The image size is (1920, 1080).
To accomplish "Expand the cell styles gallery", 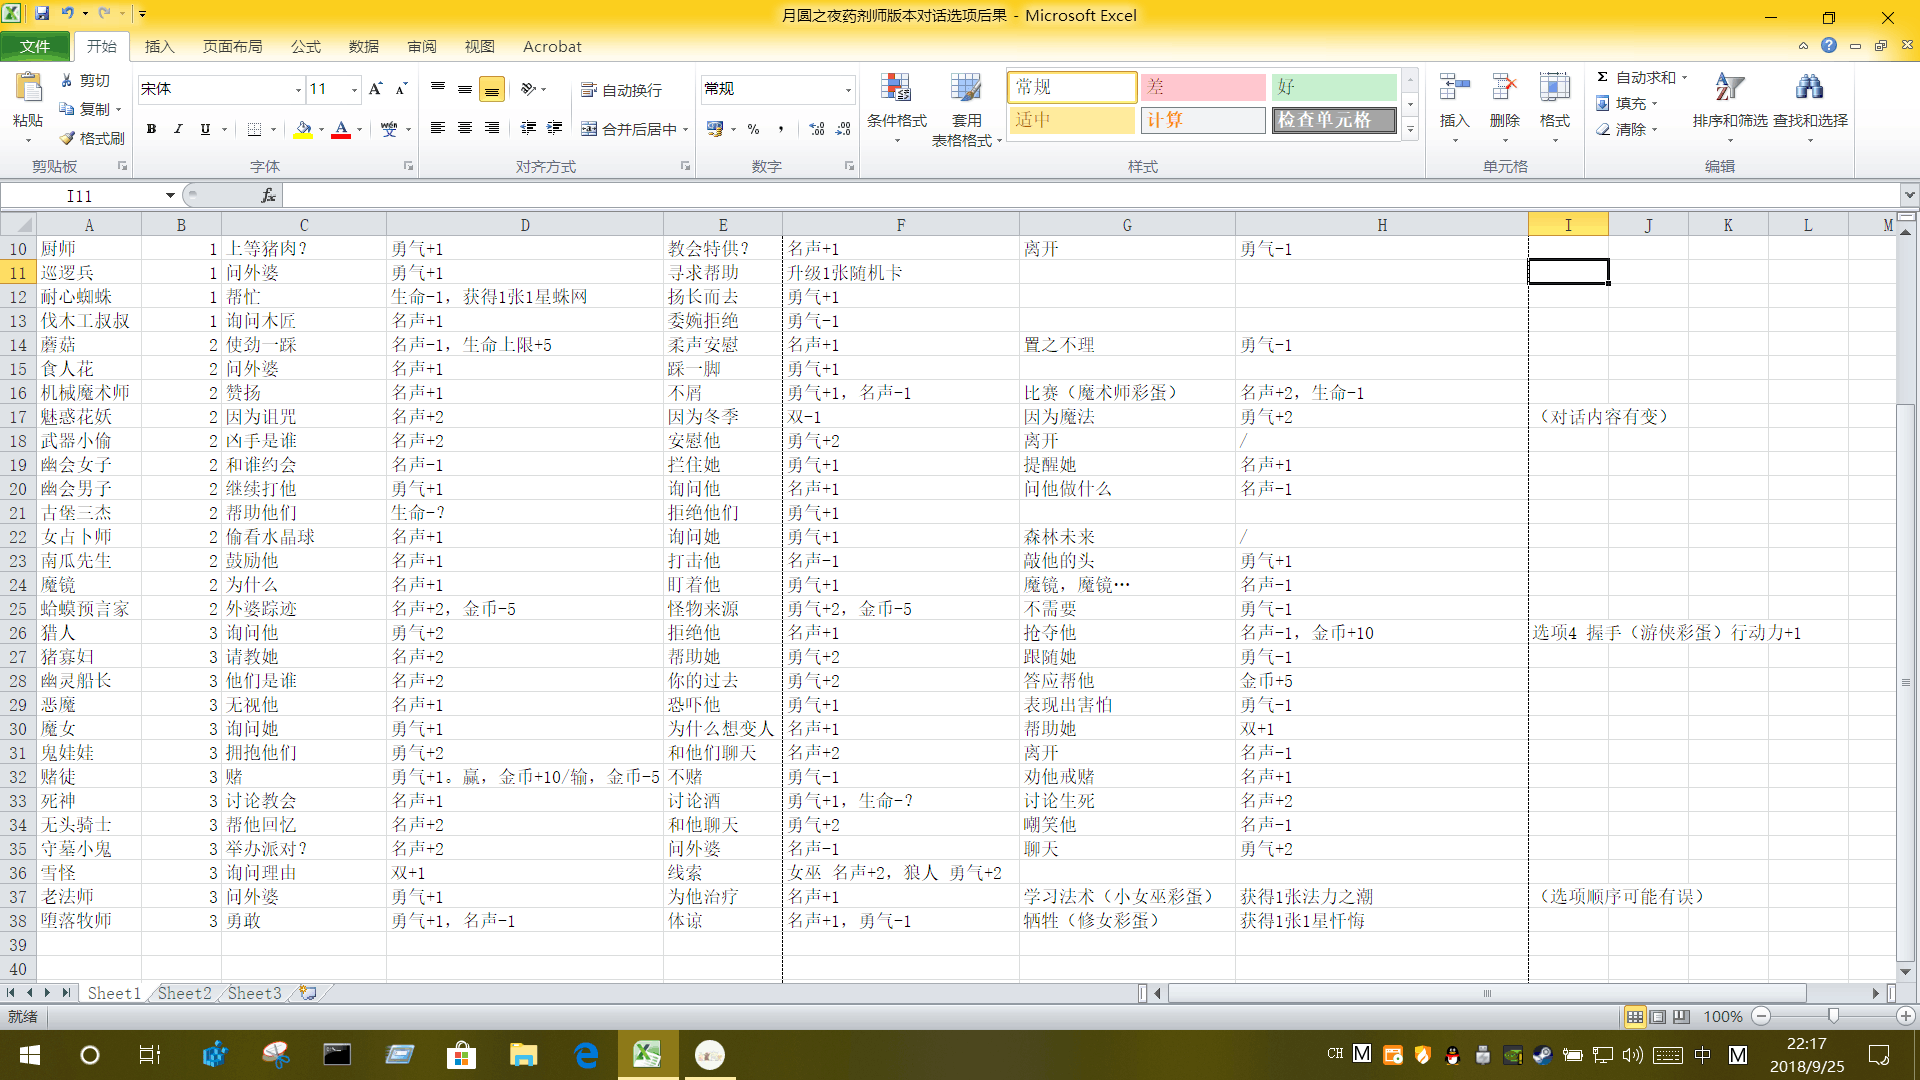I will (x=1410, y=129).
